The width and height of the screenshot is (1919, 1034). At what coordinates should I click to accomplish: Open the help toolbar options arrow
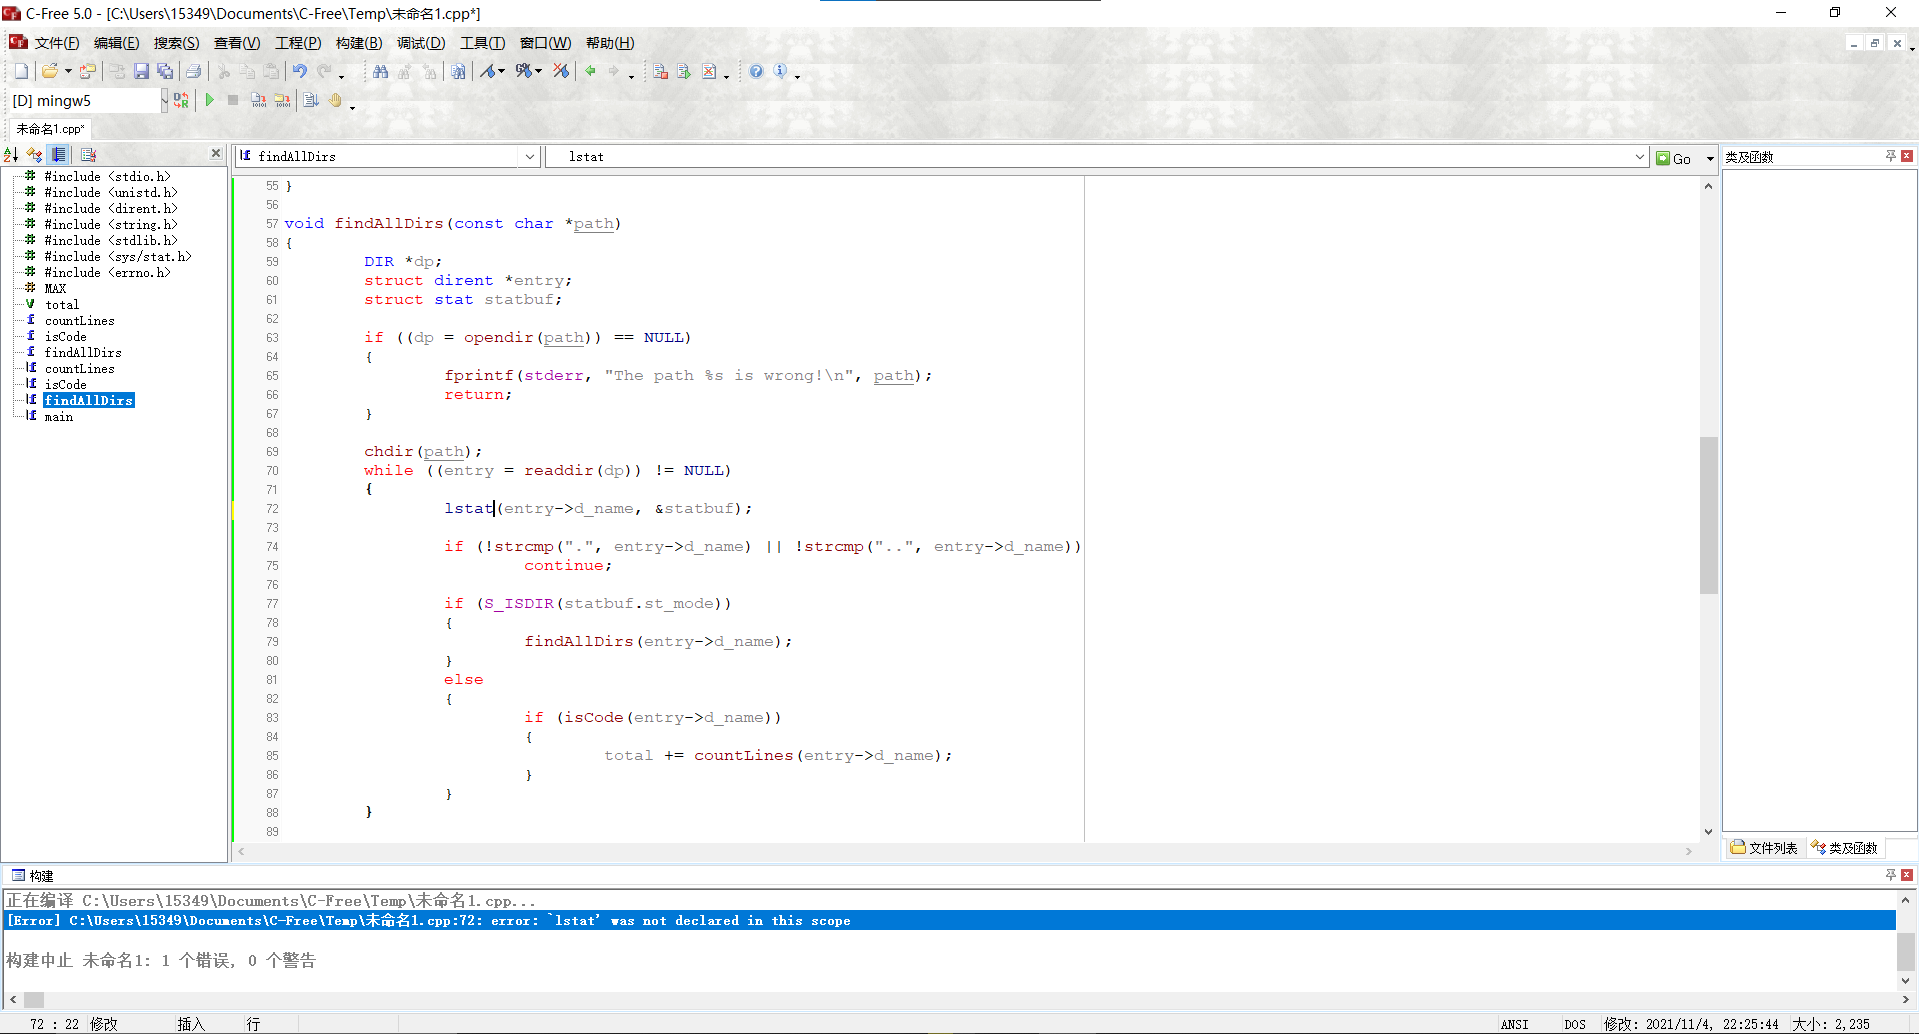(x=797, y=76)
